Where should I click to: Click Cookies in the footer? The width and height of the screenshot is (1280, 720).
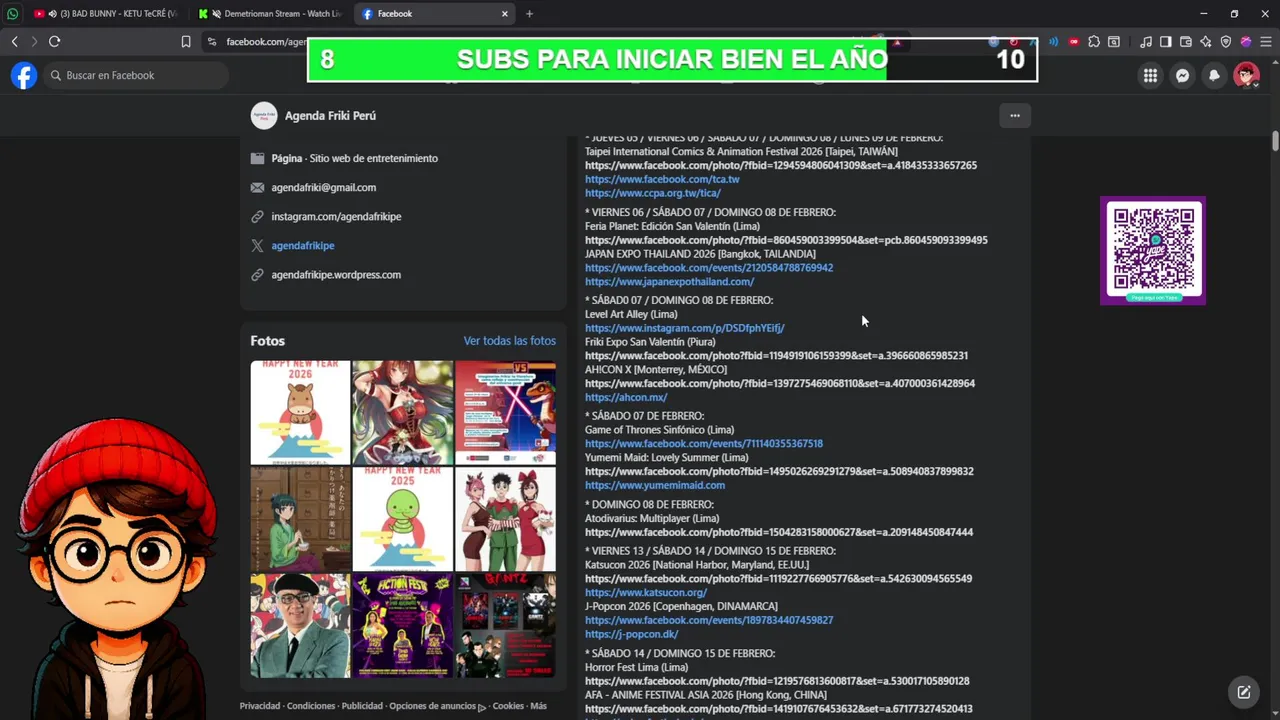click(508, 706)
